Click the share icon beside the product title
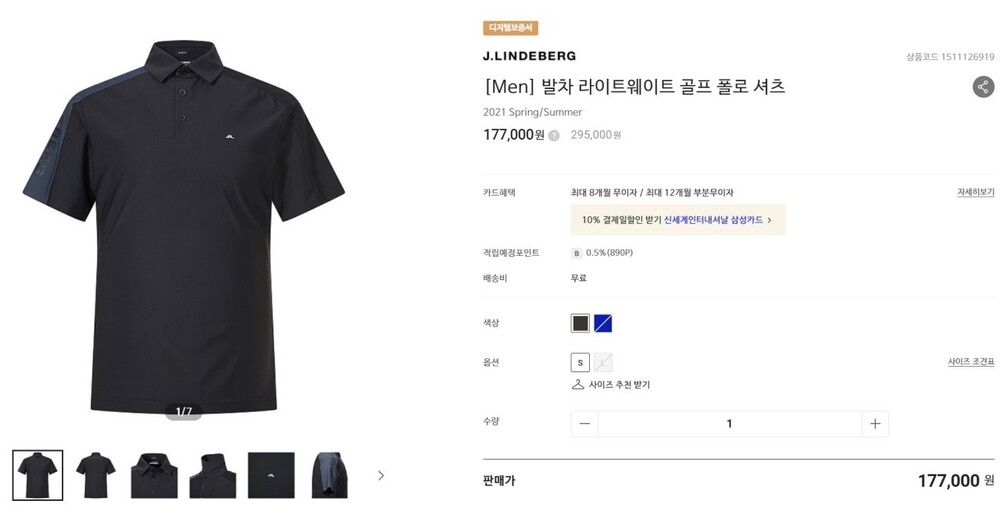1000x515 pixels. [983, 87]
